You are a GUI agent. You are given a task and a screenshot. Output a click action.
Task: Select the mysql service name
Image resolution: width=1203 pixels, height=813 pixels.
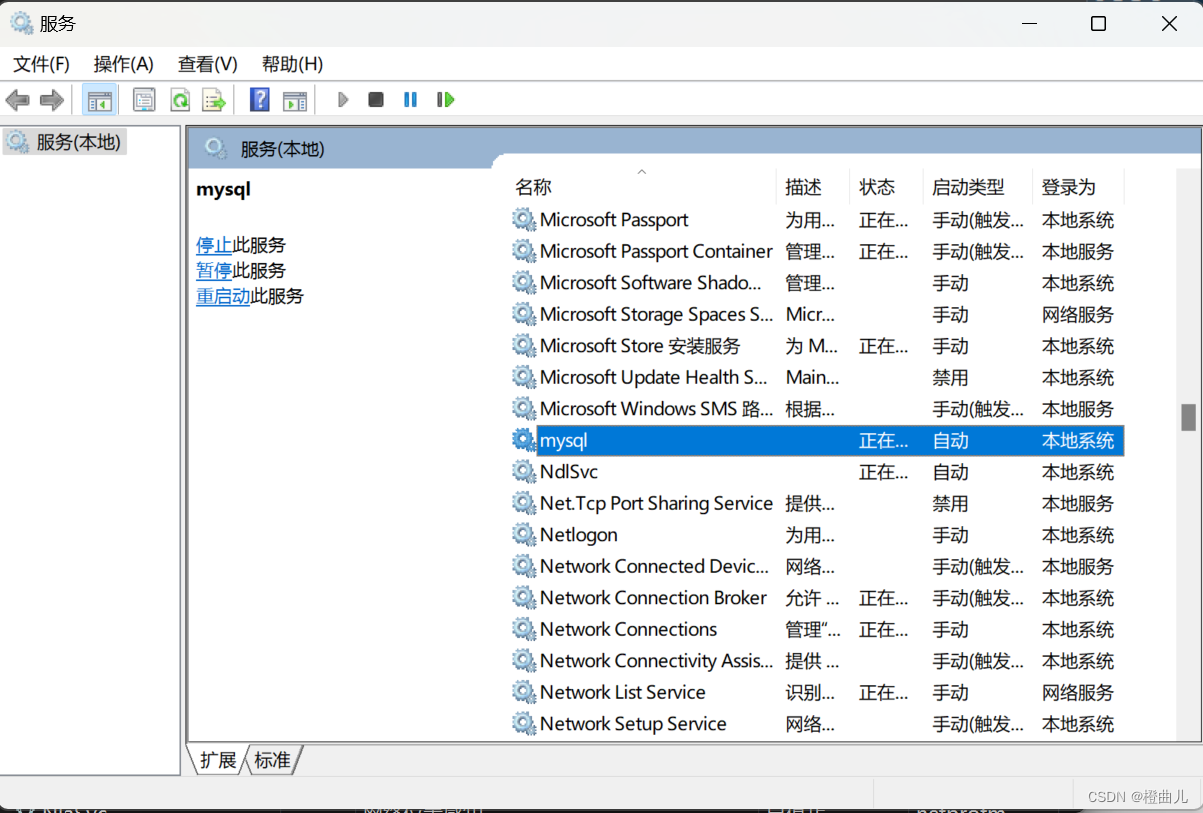564,440
